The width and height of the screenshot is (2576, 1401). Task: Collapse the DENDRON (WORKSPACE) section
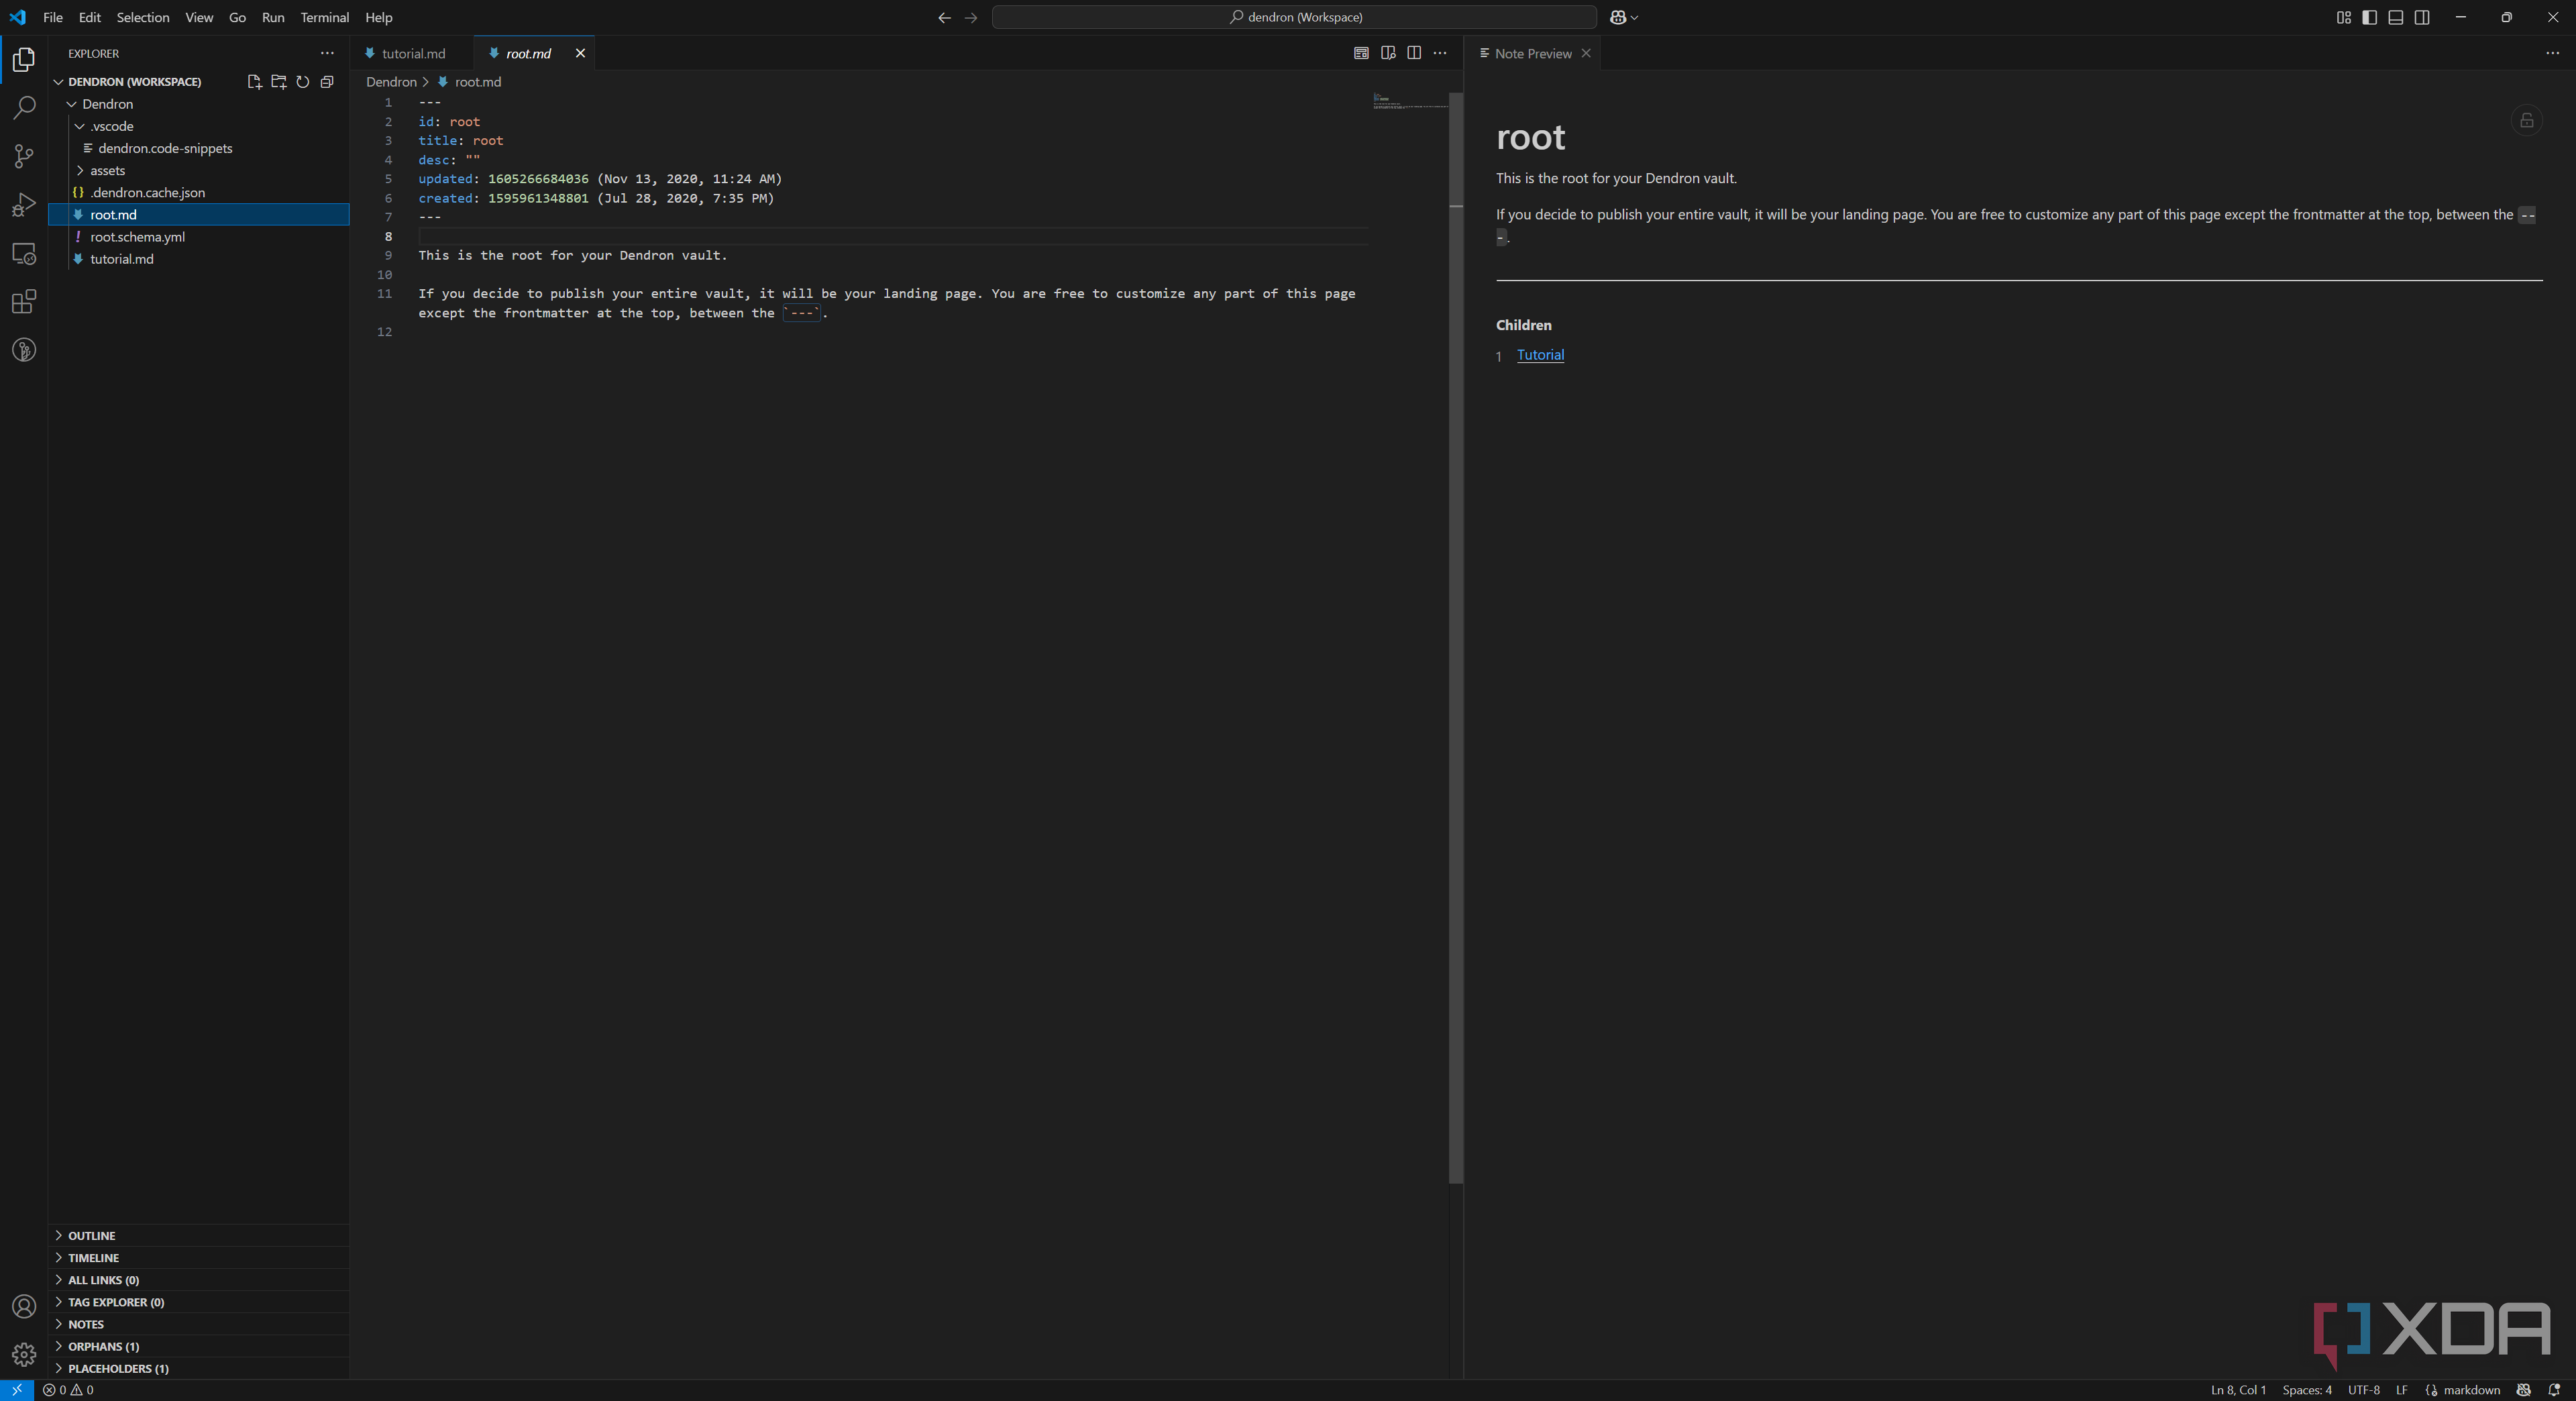(199, 82)
